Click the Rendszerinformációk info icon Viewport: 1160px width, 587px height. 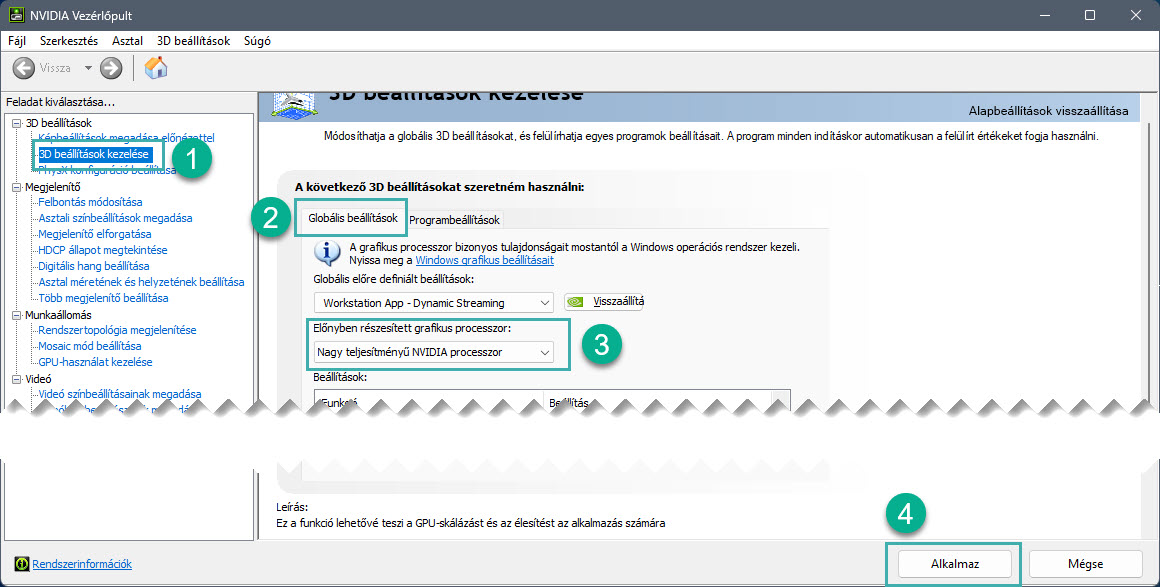pyautogui.click(x=22, y=564)
